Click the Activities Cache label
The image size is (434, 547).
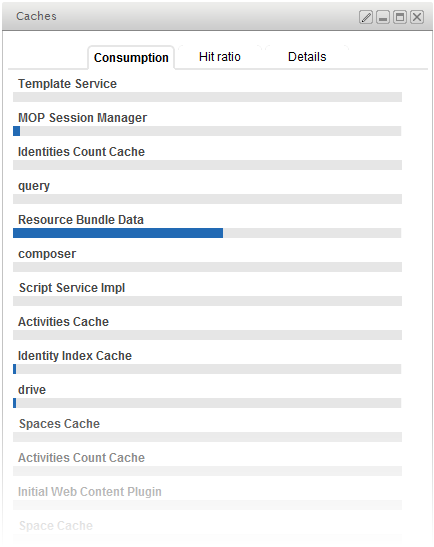click(63, 322)
